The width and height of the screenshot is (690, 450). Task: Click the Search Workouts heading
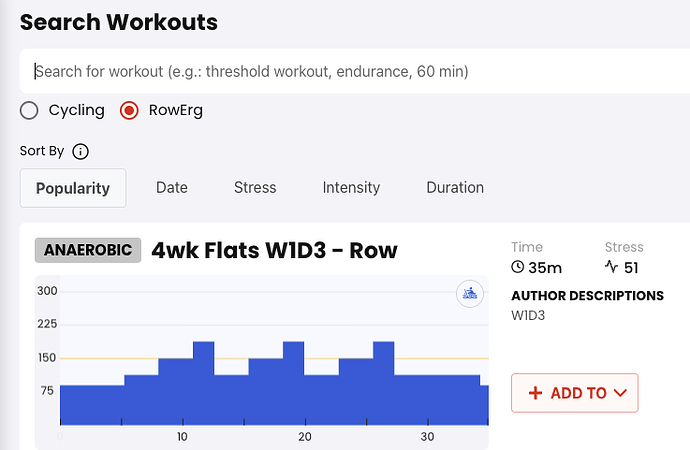[119, 22]
